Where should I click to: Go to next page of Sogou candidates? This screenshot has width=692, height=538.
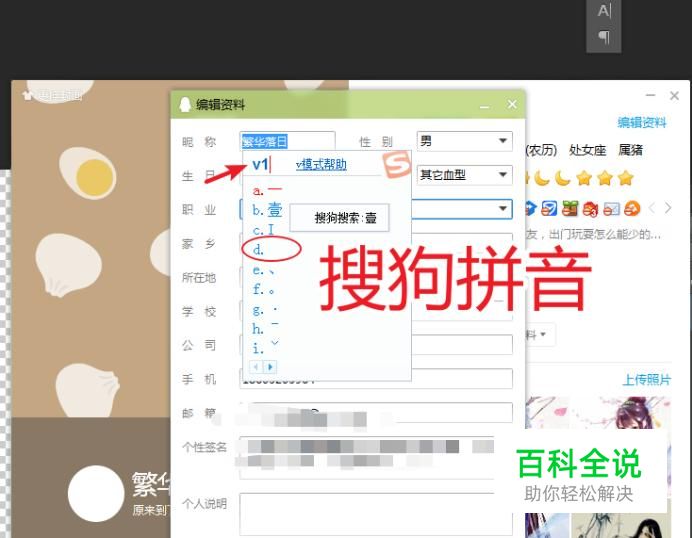click(x=270, y=367)
